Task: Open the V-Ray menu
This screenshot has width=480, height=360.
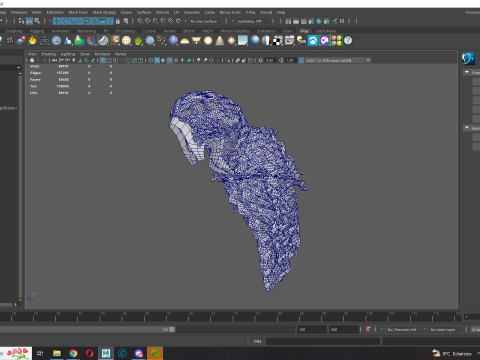Action: pos(251,12)
